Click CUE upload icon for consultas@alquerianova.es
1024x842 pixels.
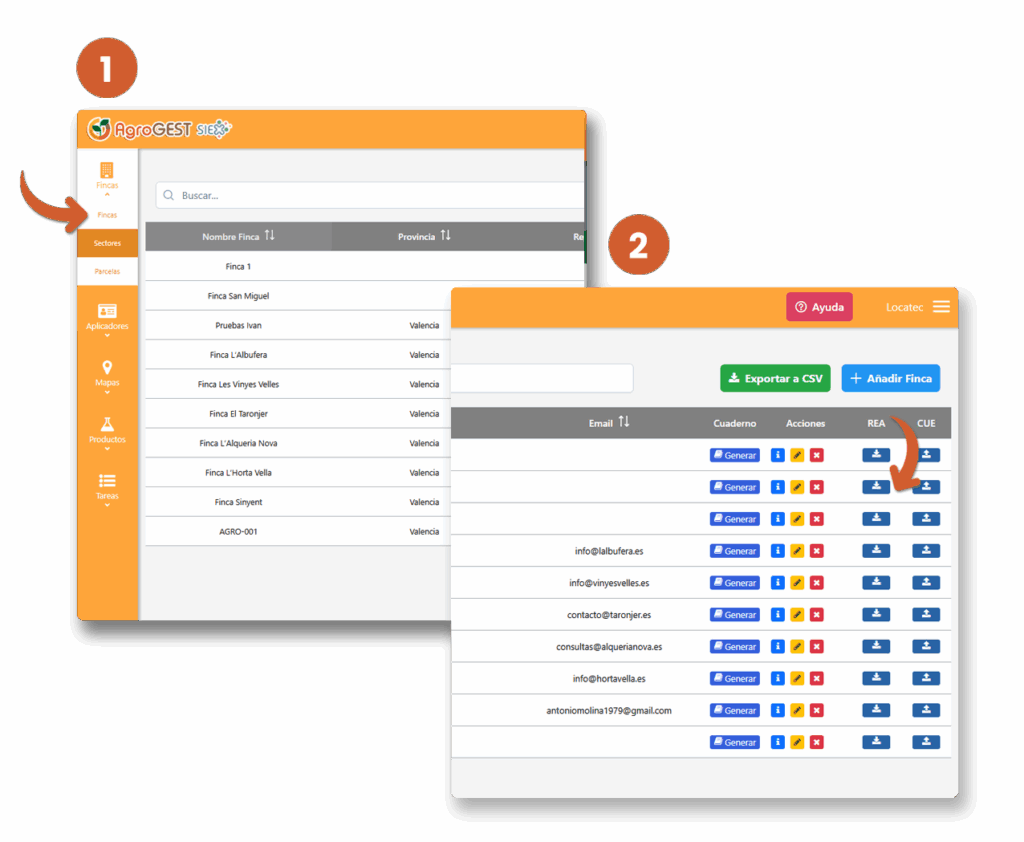point(926,646)
